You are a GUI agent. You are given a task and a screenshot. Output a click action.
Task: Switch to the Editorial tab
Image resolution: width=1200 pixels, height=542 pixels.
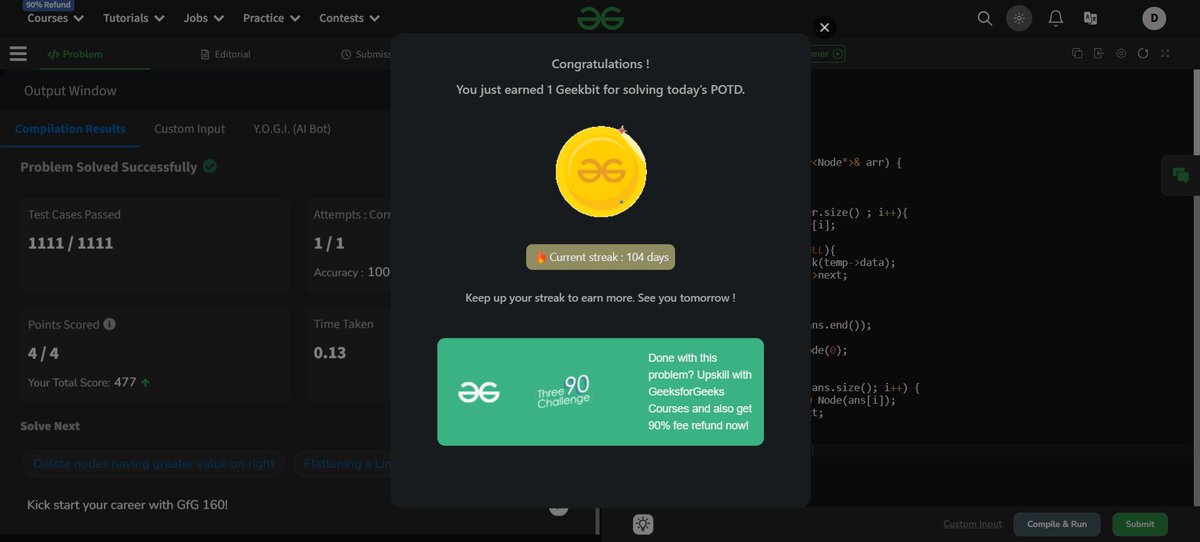[226, 54]
